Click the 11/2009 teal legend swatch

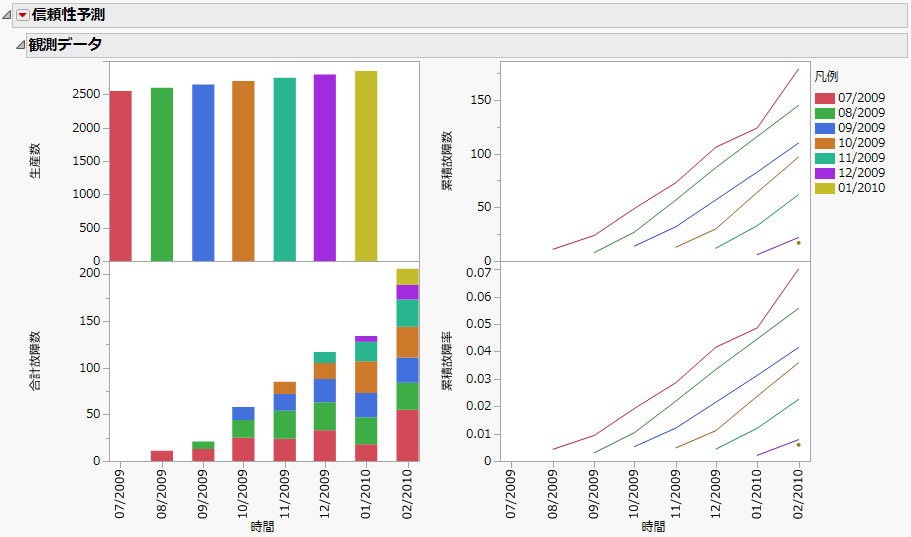point(825,157)
